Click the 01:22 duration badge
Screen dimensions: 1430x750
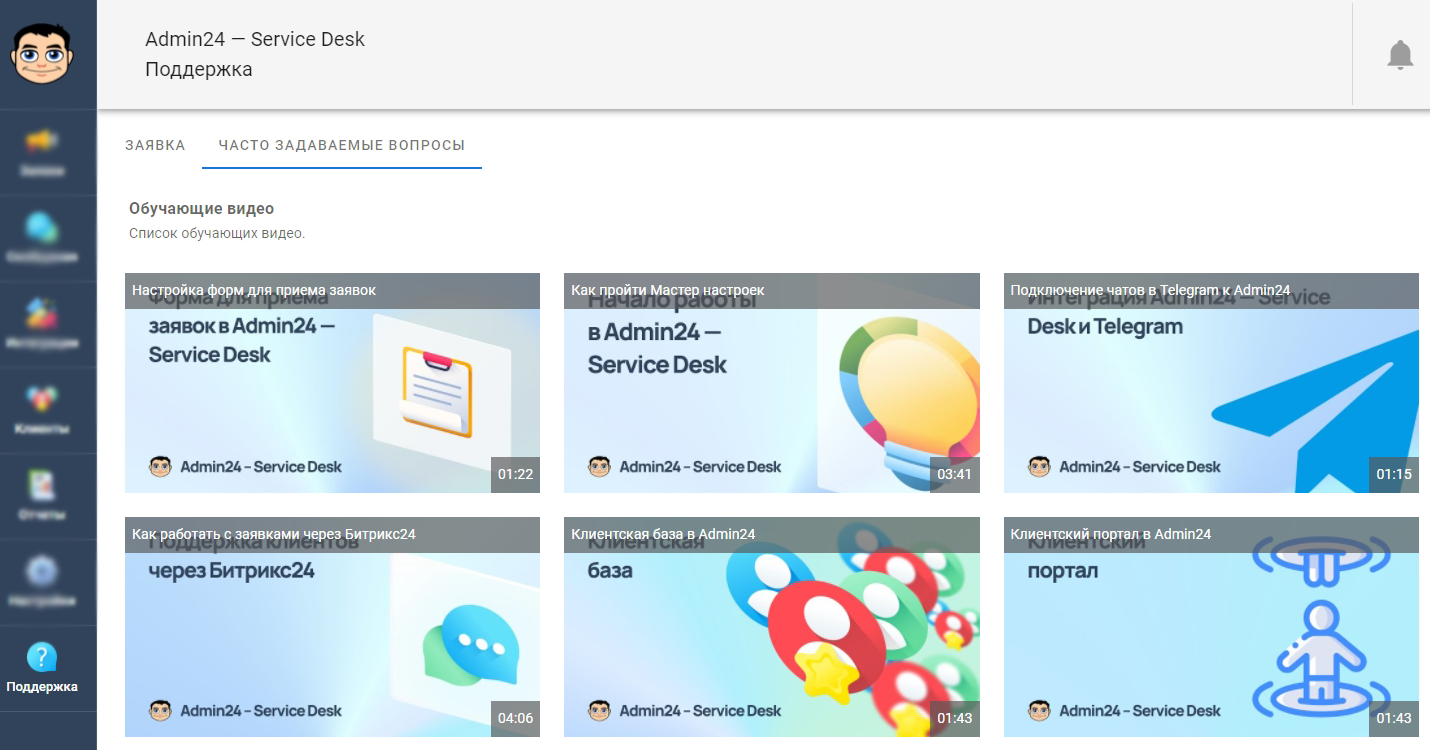tap(515, 474)
